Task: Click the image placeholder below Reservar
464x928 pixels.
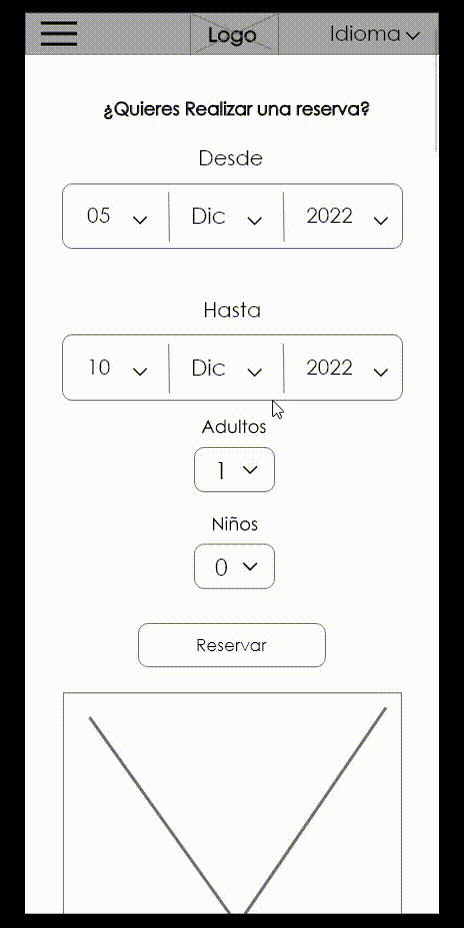Action: tap(233, 803)
